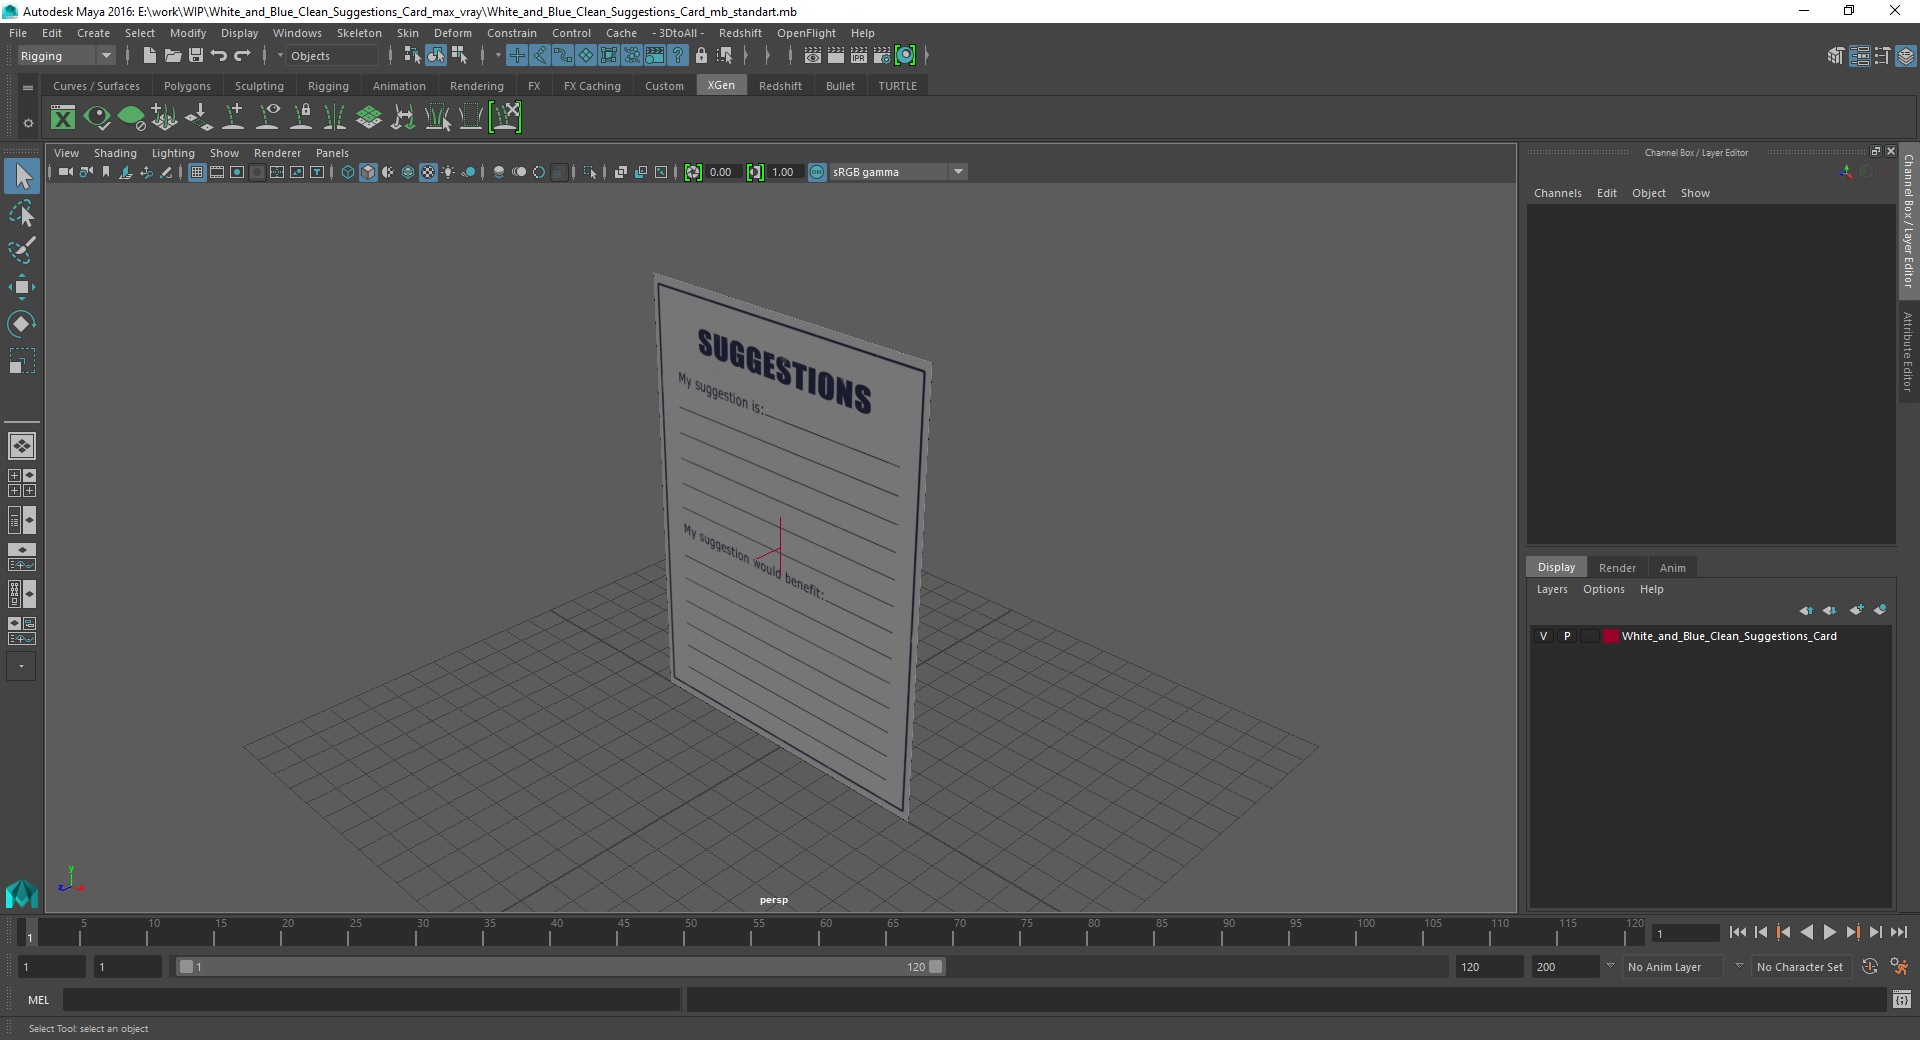Click the XGen clear preview leaf icon
Screen dimensions: 1920x1040
pos(131,118)
